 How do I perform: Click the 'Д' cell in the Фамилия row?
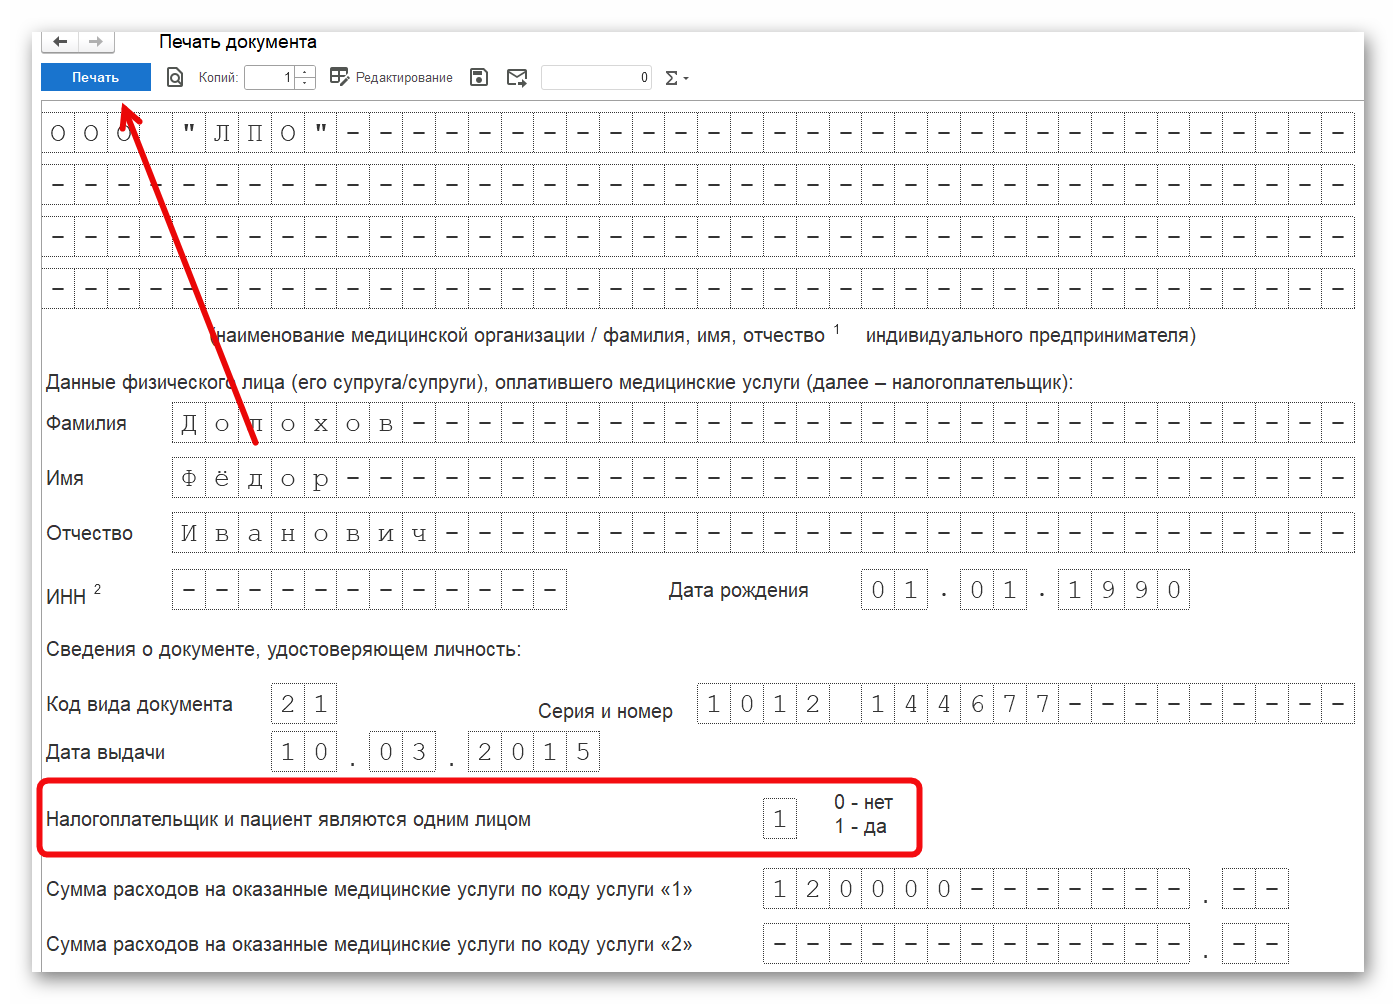[189, 423]
